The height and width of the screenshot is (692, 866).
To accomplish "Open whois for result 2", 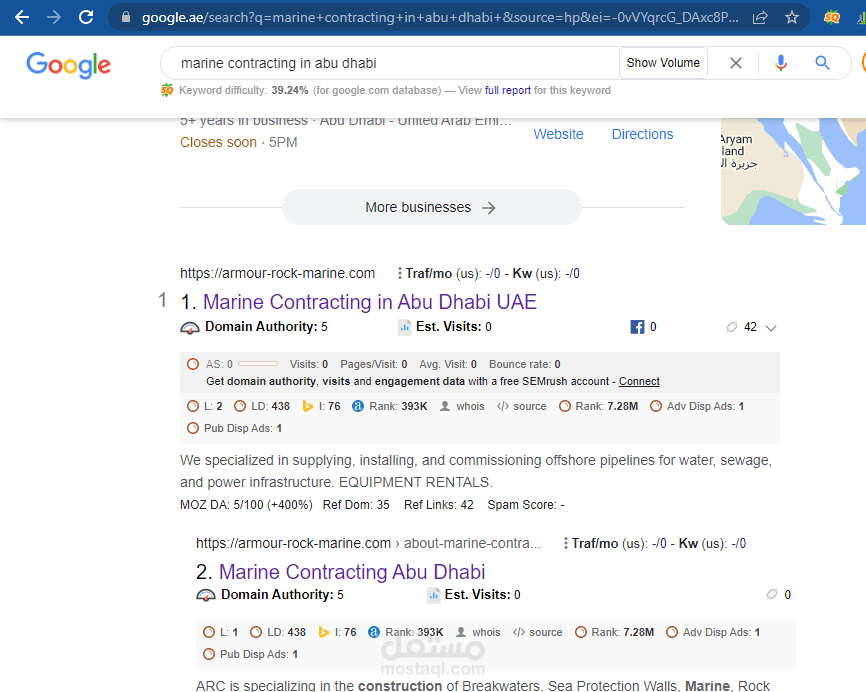I will (x=478, y=632).
